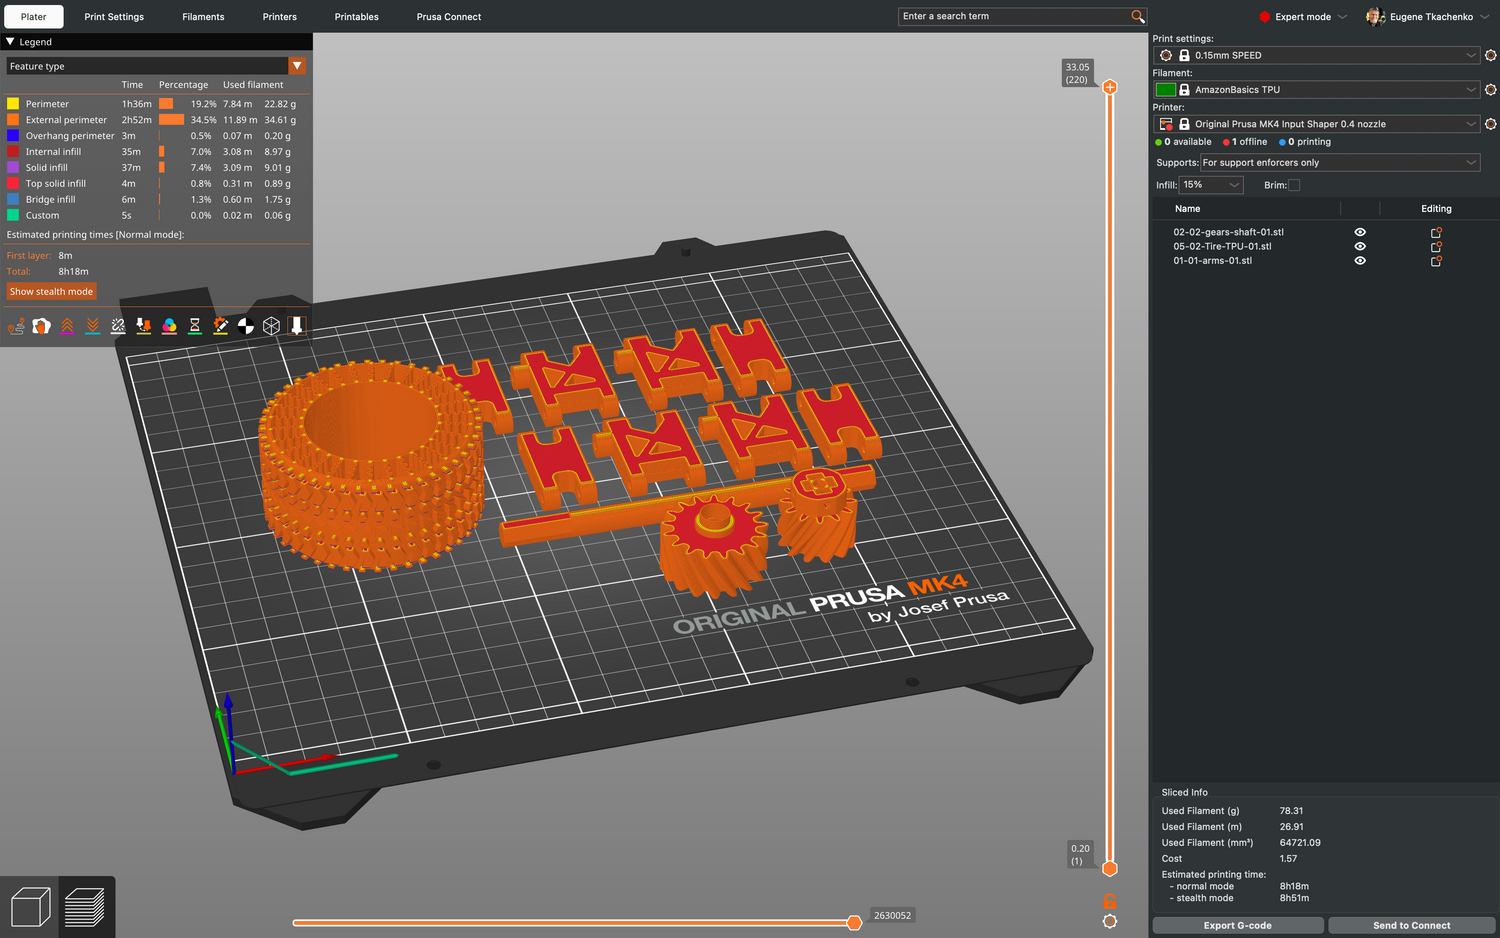
Task: Open editing options for 05-02-Tire-TPU-01.stl
Action: click(x=1436, y=247)
